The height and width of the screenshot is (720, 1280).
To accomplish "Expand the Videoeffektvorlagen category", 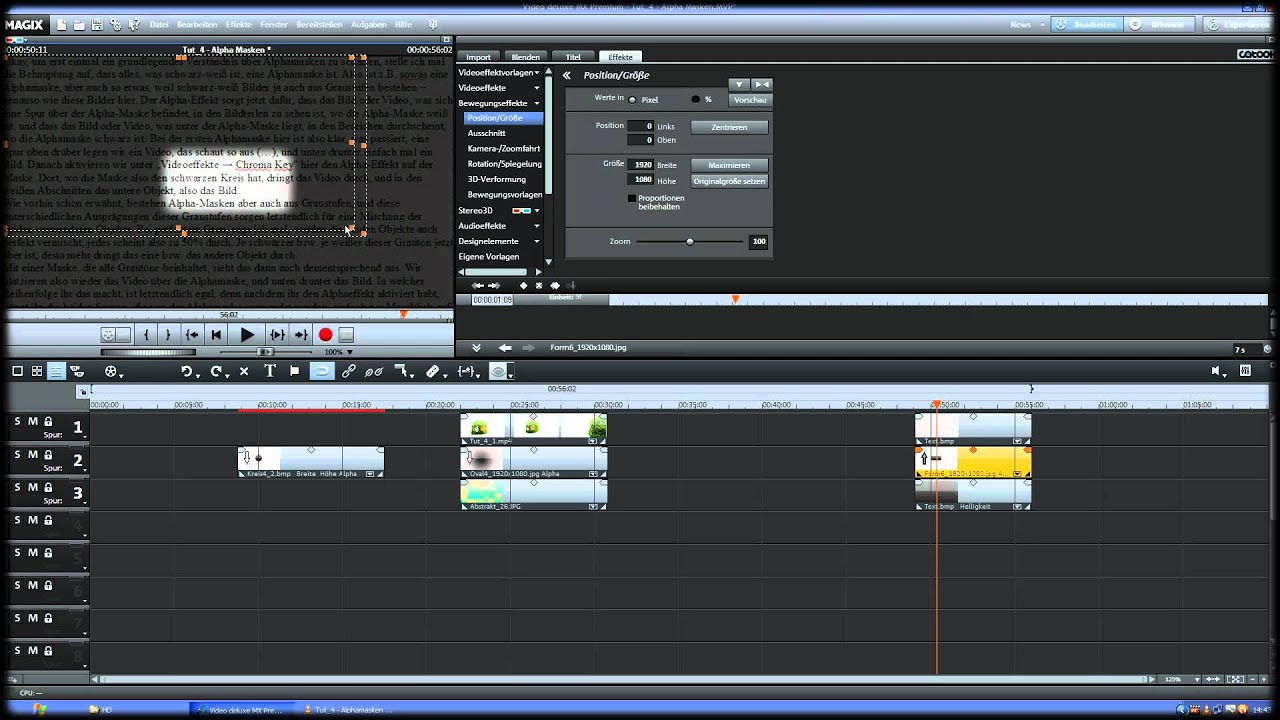I will point(536,72).
